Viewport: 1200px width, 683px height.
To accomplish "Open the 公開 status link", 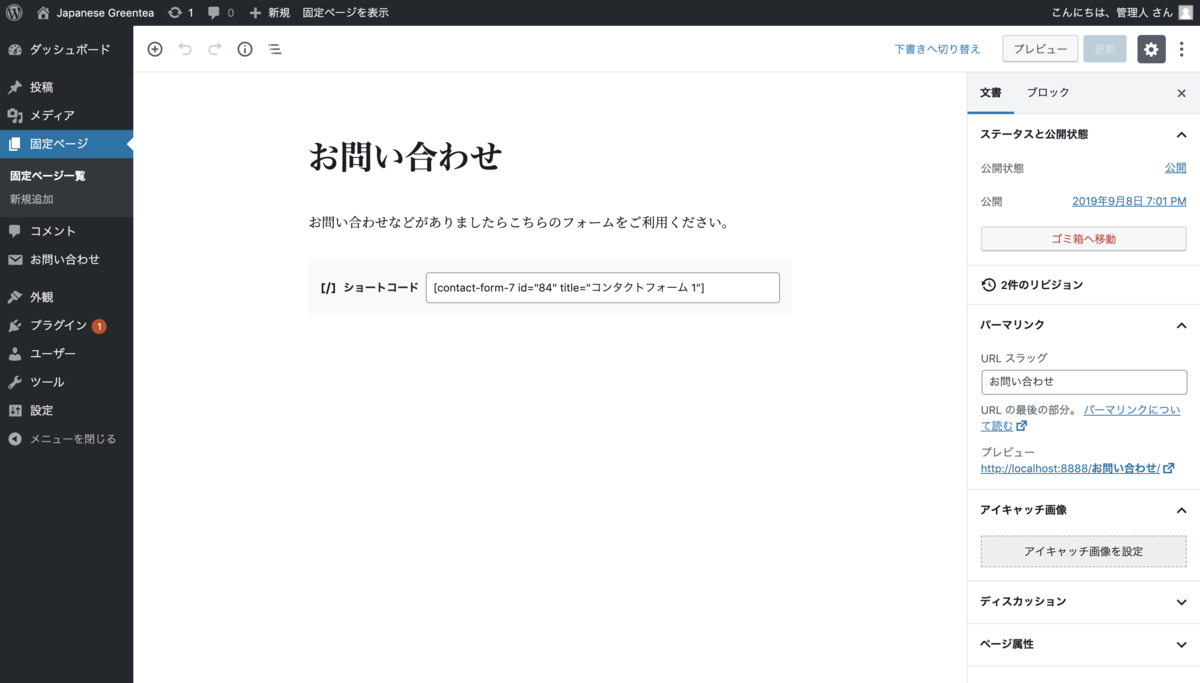I will coord(1174,168).
